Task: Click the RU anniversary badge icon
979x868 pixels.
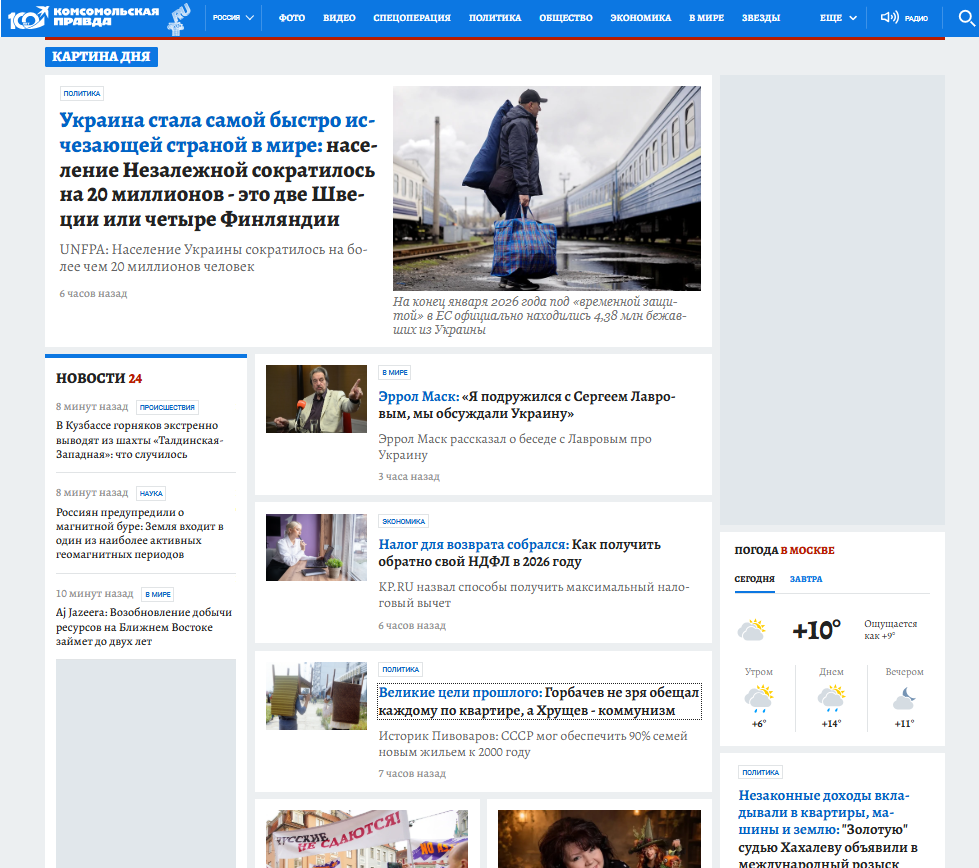Action: click(180, 17)
